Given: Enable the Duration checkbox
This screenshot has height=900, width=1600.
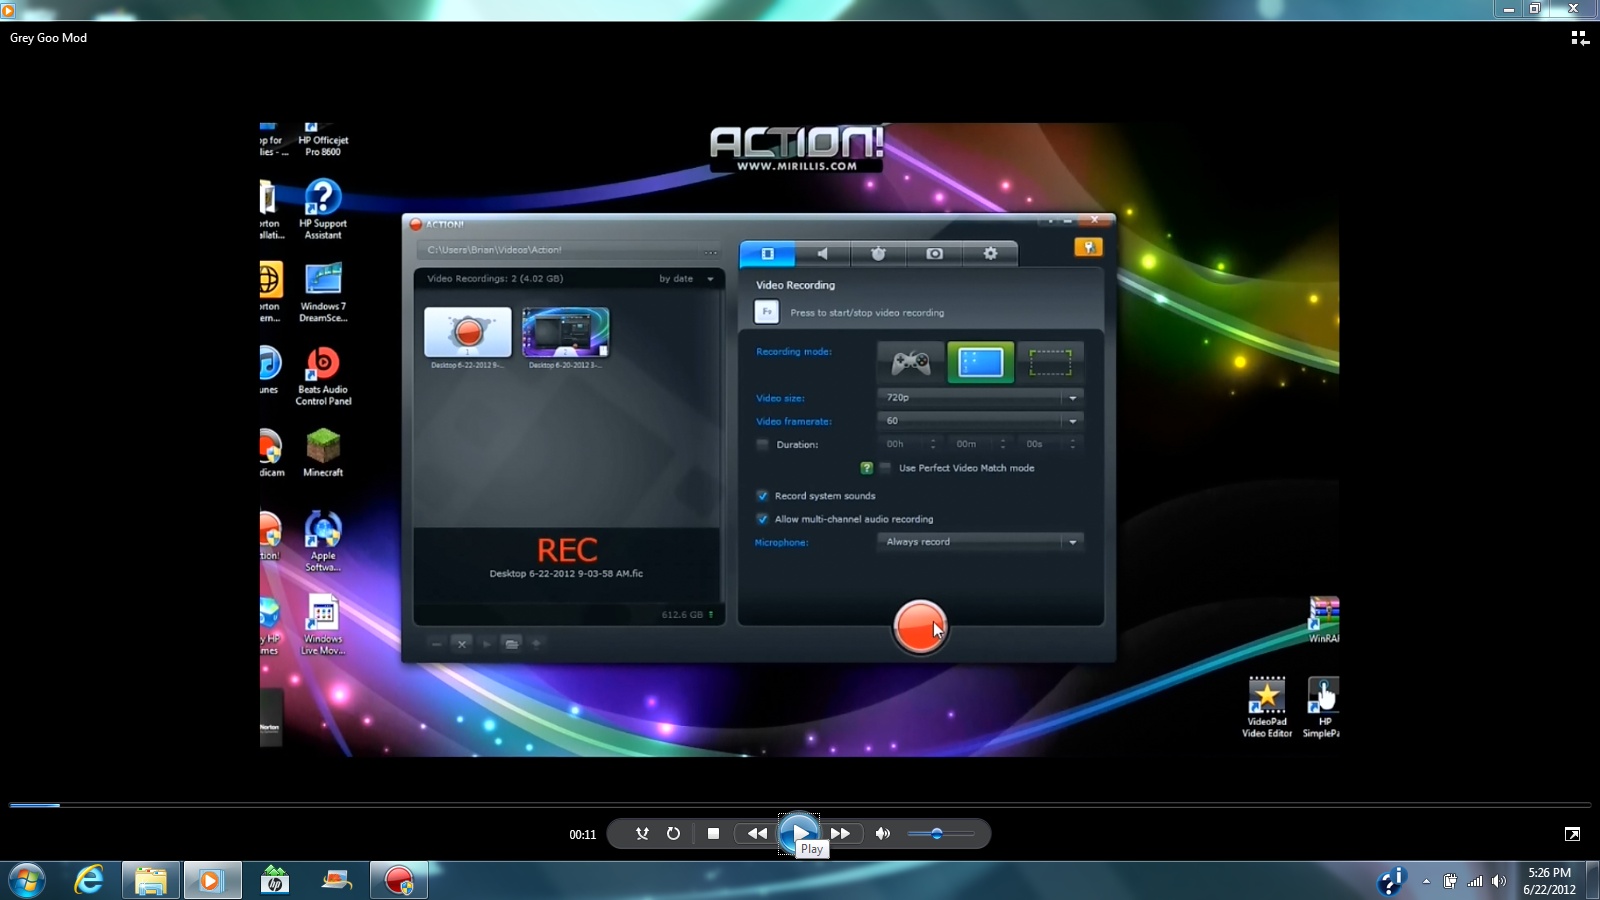Looking at the screenshot, I should pyautogui.click(x=762, y=445).
